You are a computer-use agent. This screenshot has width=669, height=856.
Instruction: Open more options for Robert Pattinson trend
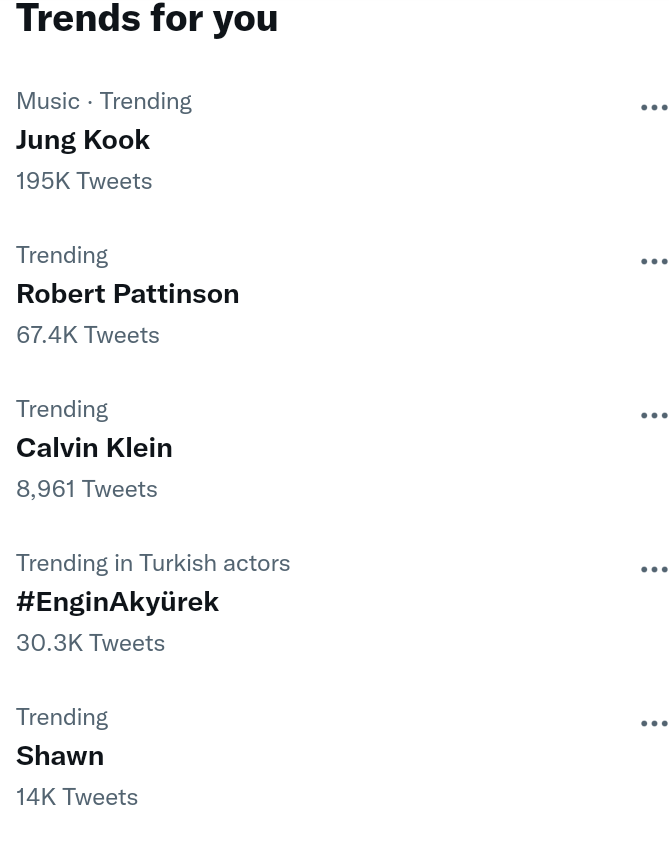654,261
